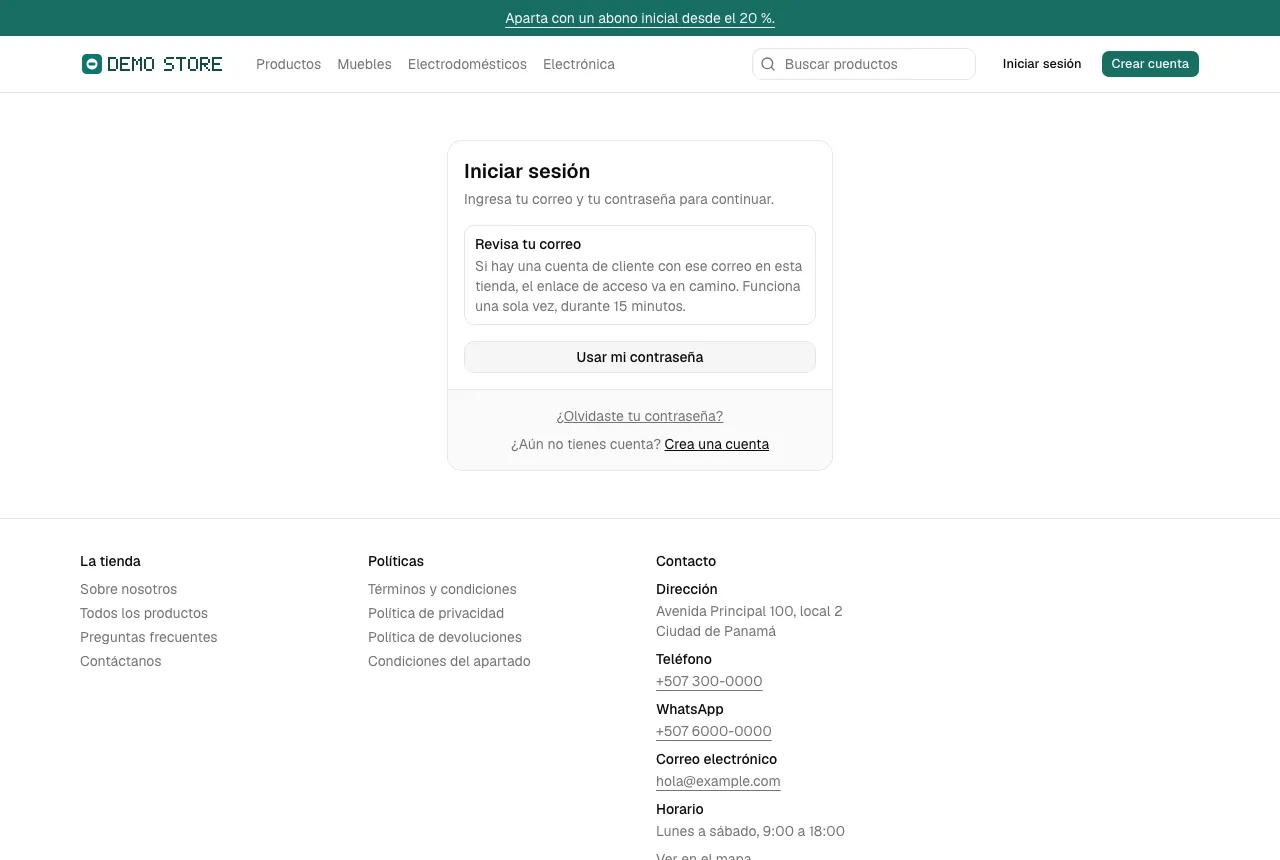The image size is (1280, 860).
Task: Select the Revisa tu correo notice title
Action: pyautogui.click(x=528, y=244)
